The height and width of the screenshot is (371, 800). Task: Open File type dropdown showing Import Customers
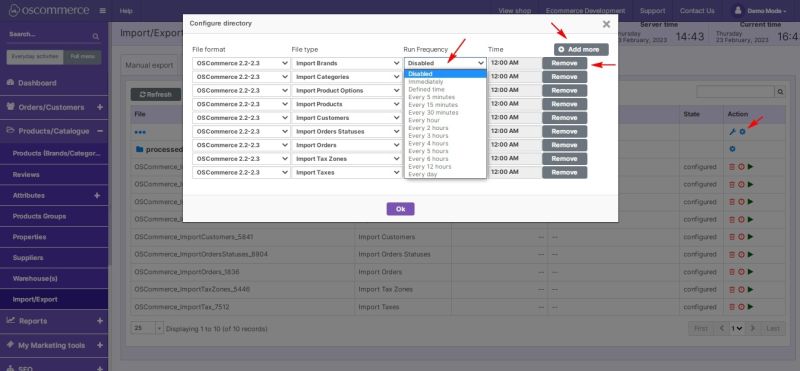[x=346, y=118]
